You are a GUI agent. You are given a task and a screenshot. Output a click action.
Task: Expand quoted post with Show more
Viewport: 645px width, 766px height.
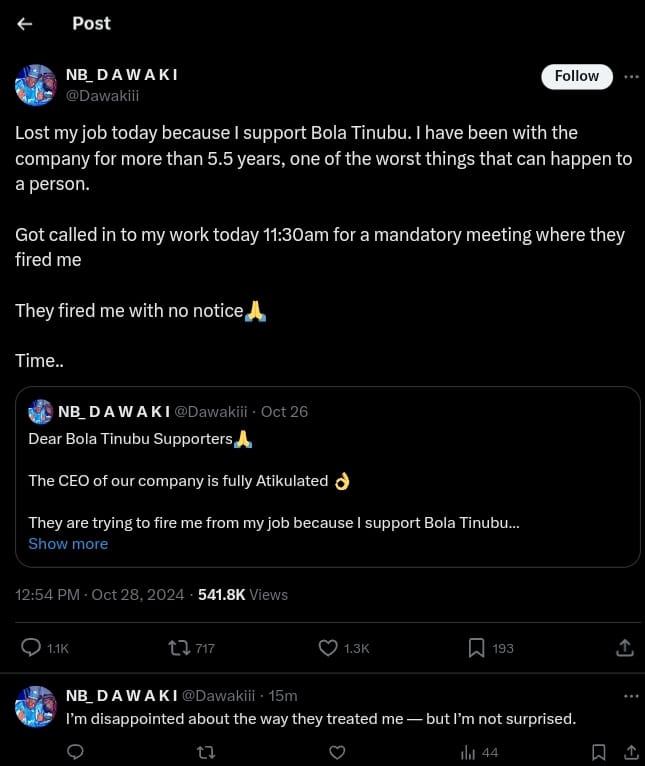[x=68, y=544]
